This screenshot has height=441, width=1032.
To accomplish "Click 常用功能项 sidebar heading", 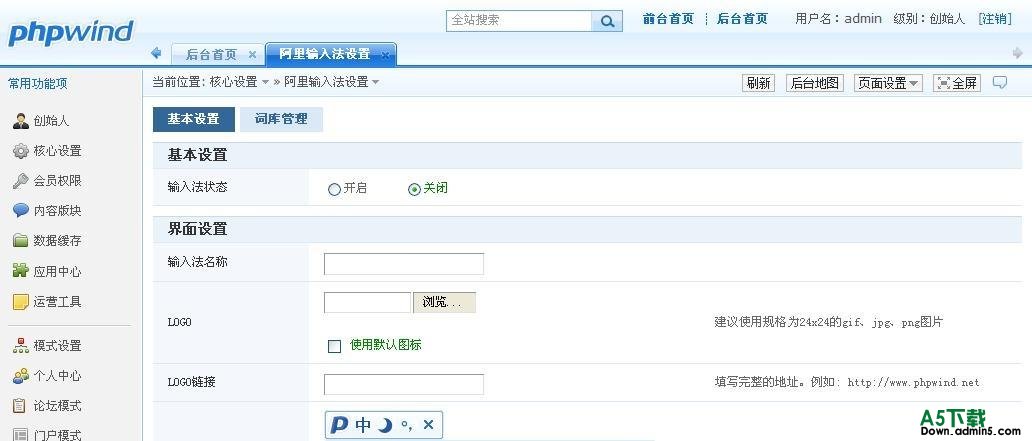I will (x=38, y=84).
